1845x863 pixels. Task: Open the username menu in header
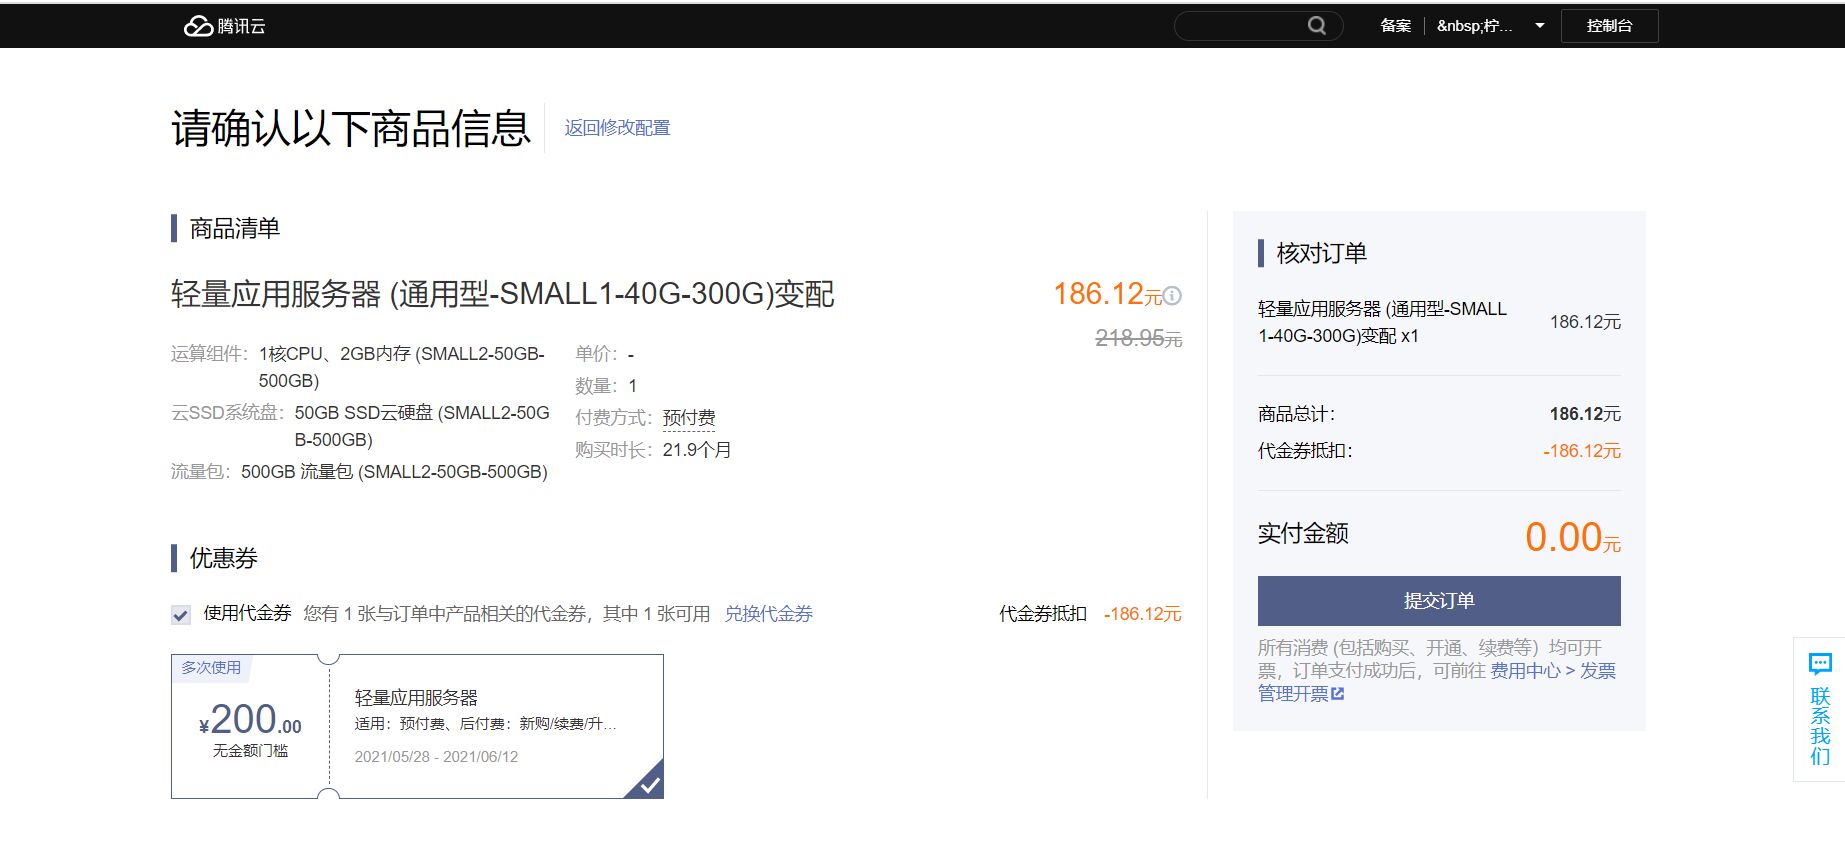click(1474, 26)
